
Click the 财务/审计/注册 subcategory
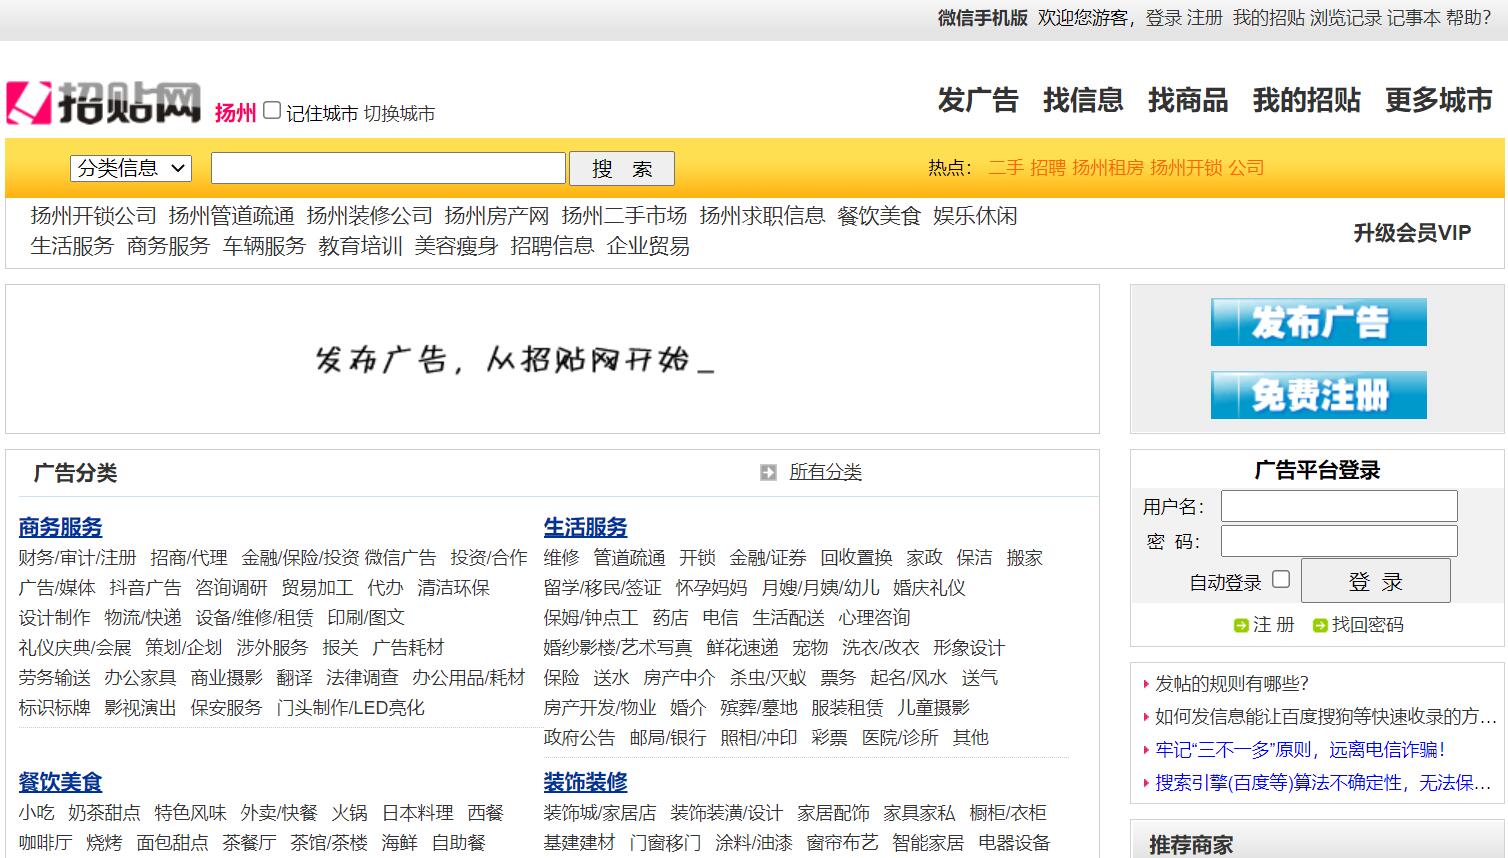click(78, 558)
